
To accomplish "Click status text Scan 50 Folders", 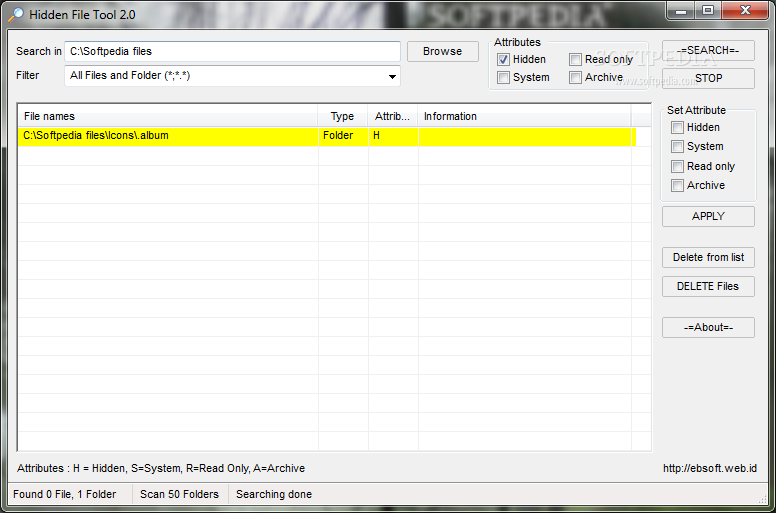I will point(179,494).
